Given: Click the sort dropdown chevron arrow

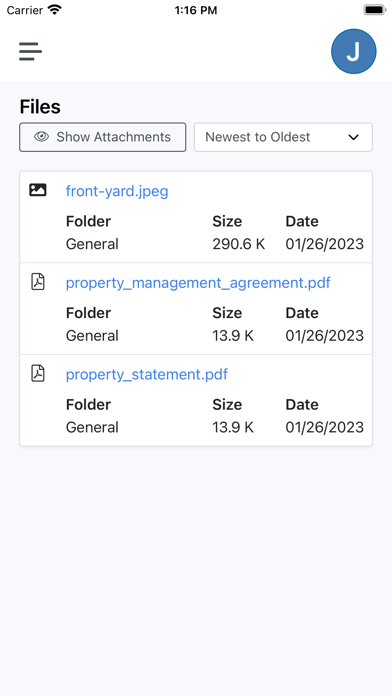Looking at the screenshot, I should (x=353, y=138).
